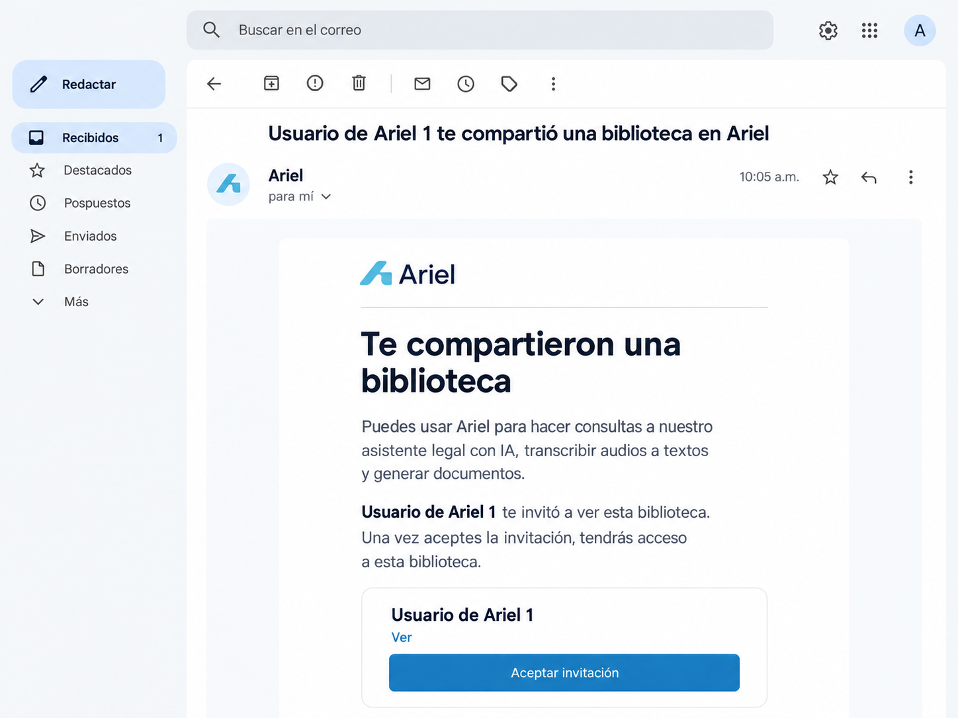The image size is (958, 718).
Task: Star this message from Ariel
Action: [830, 177]
